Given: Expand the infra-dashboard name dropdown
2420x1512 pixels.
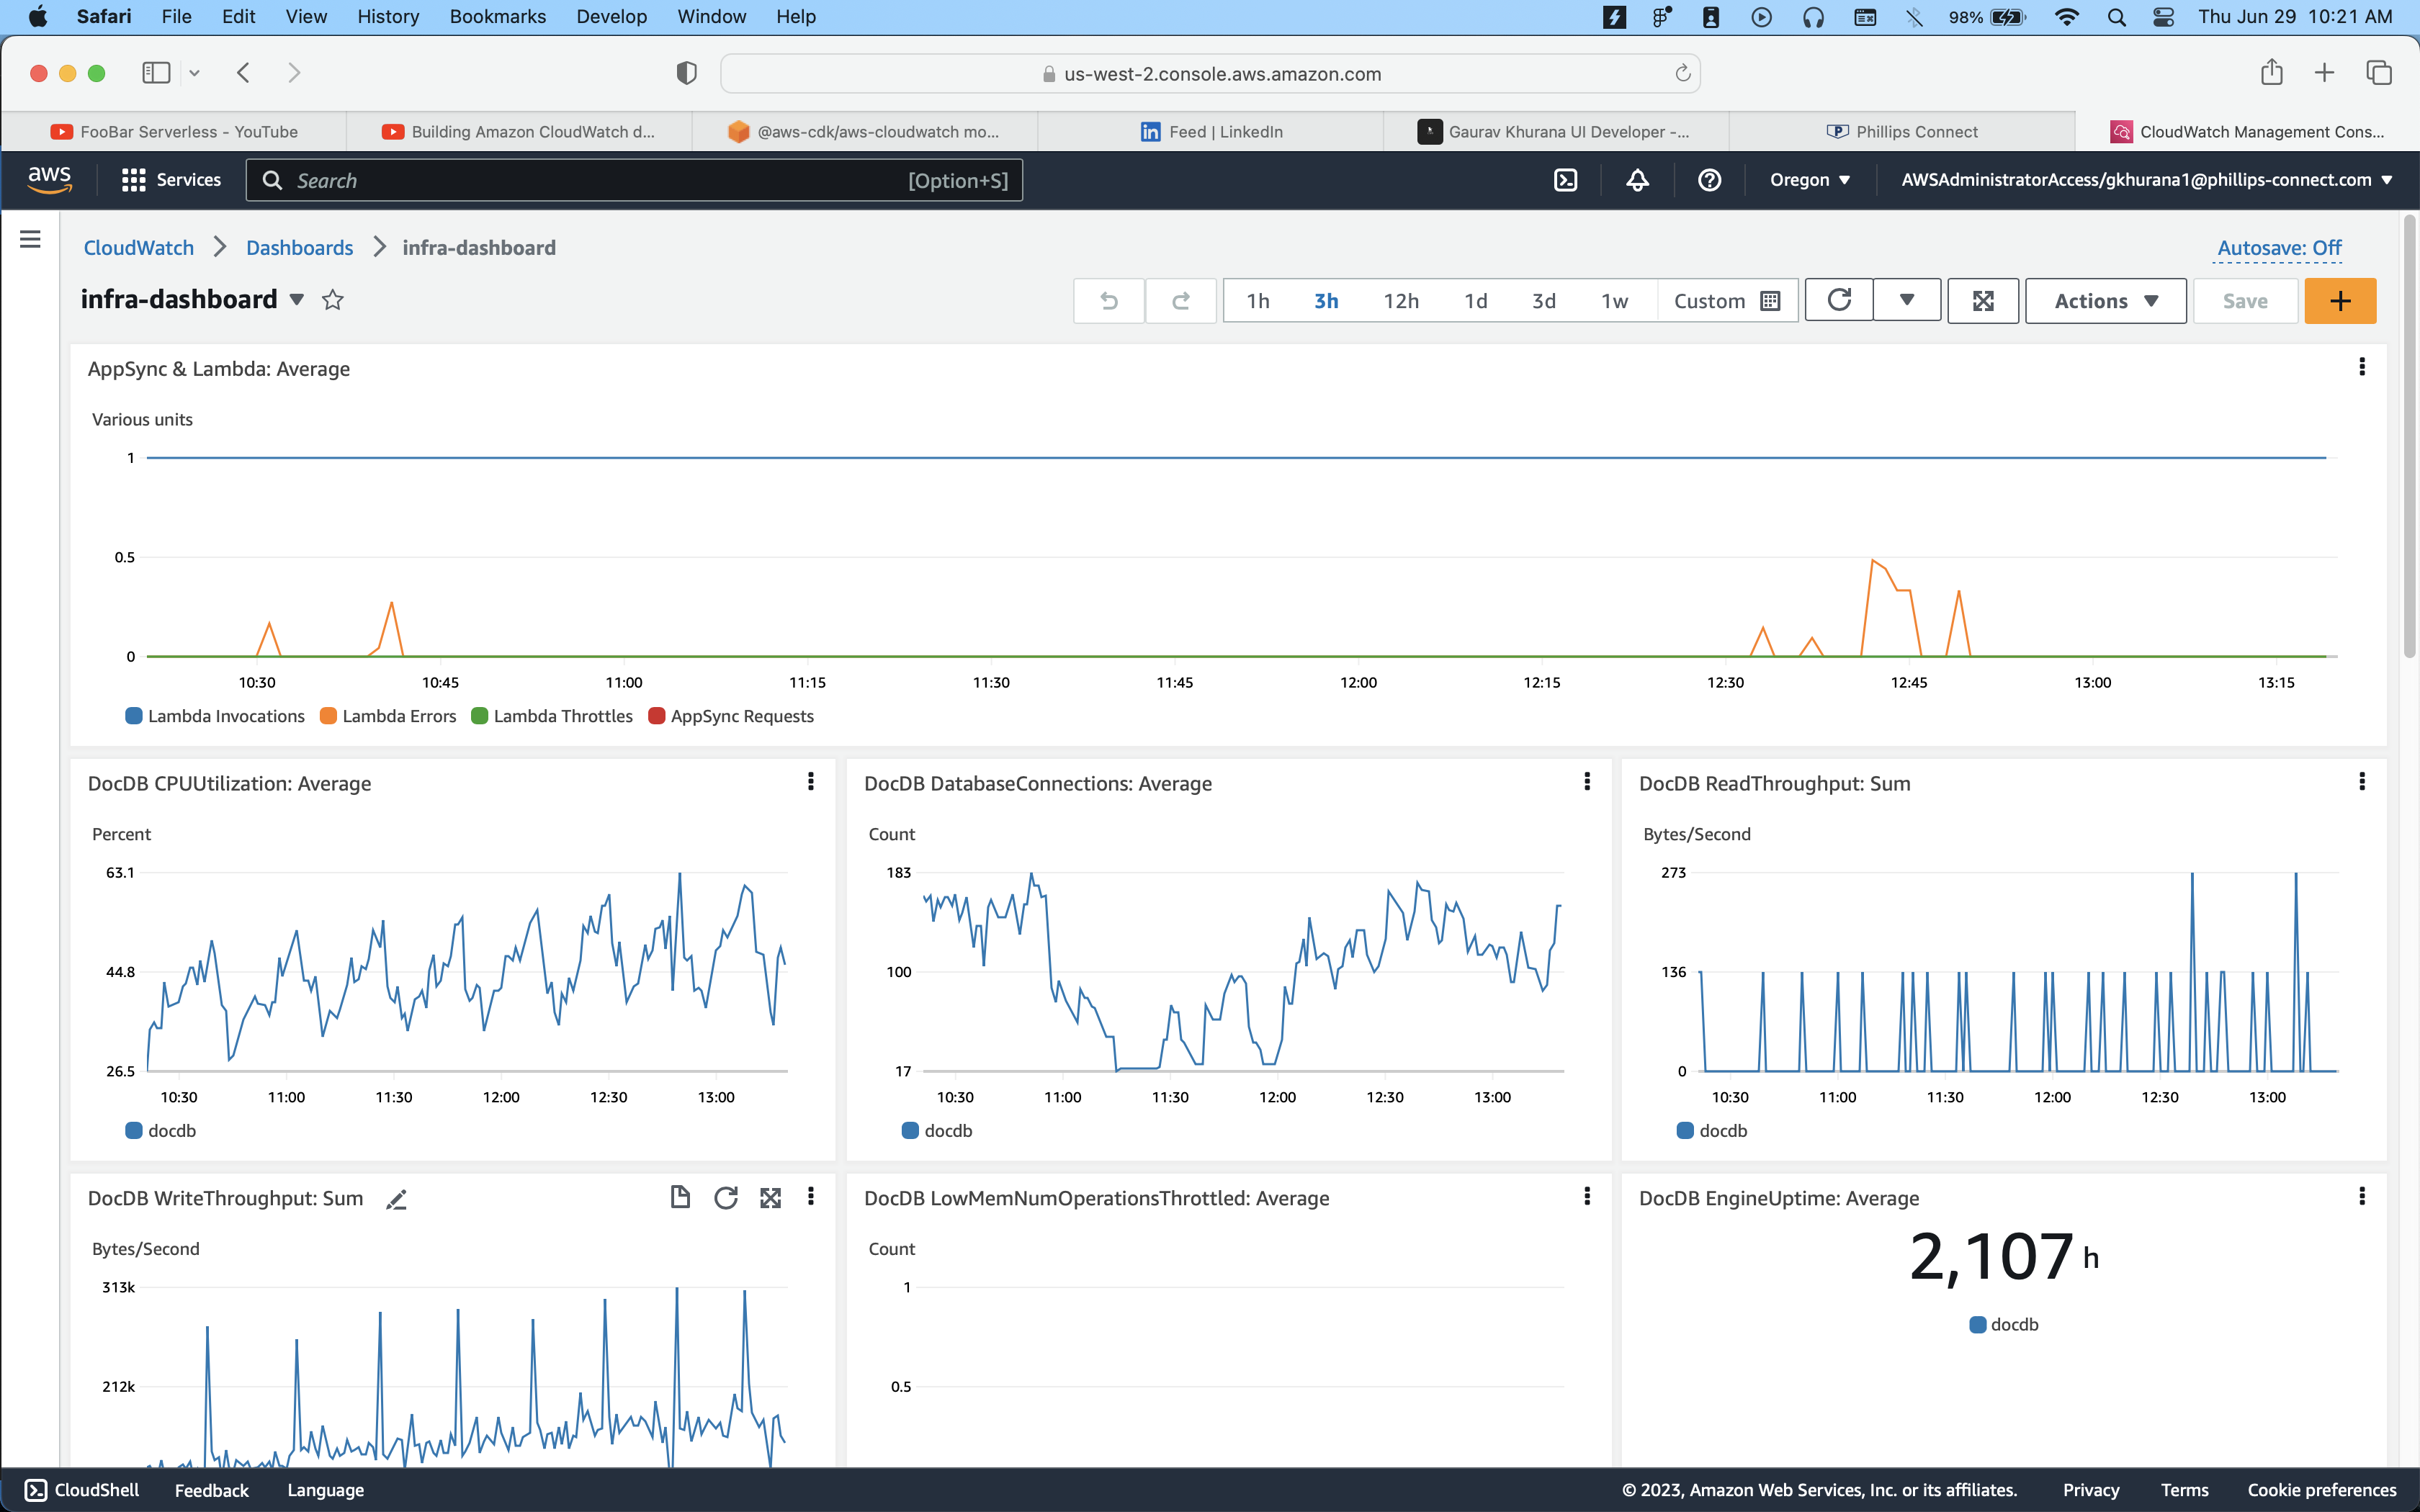Looking at the screenshot, I should (297, 300).
